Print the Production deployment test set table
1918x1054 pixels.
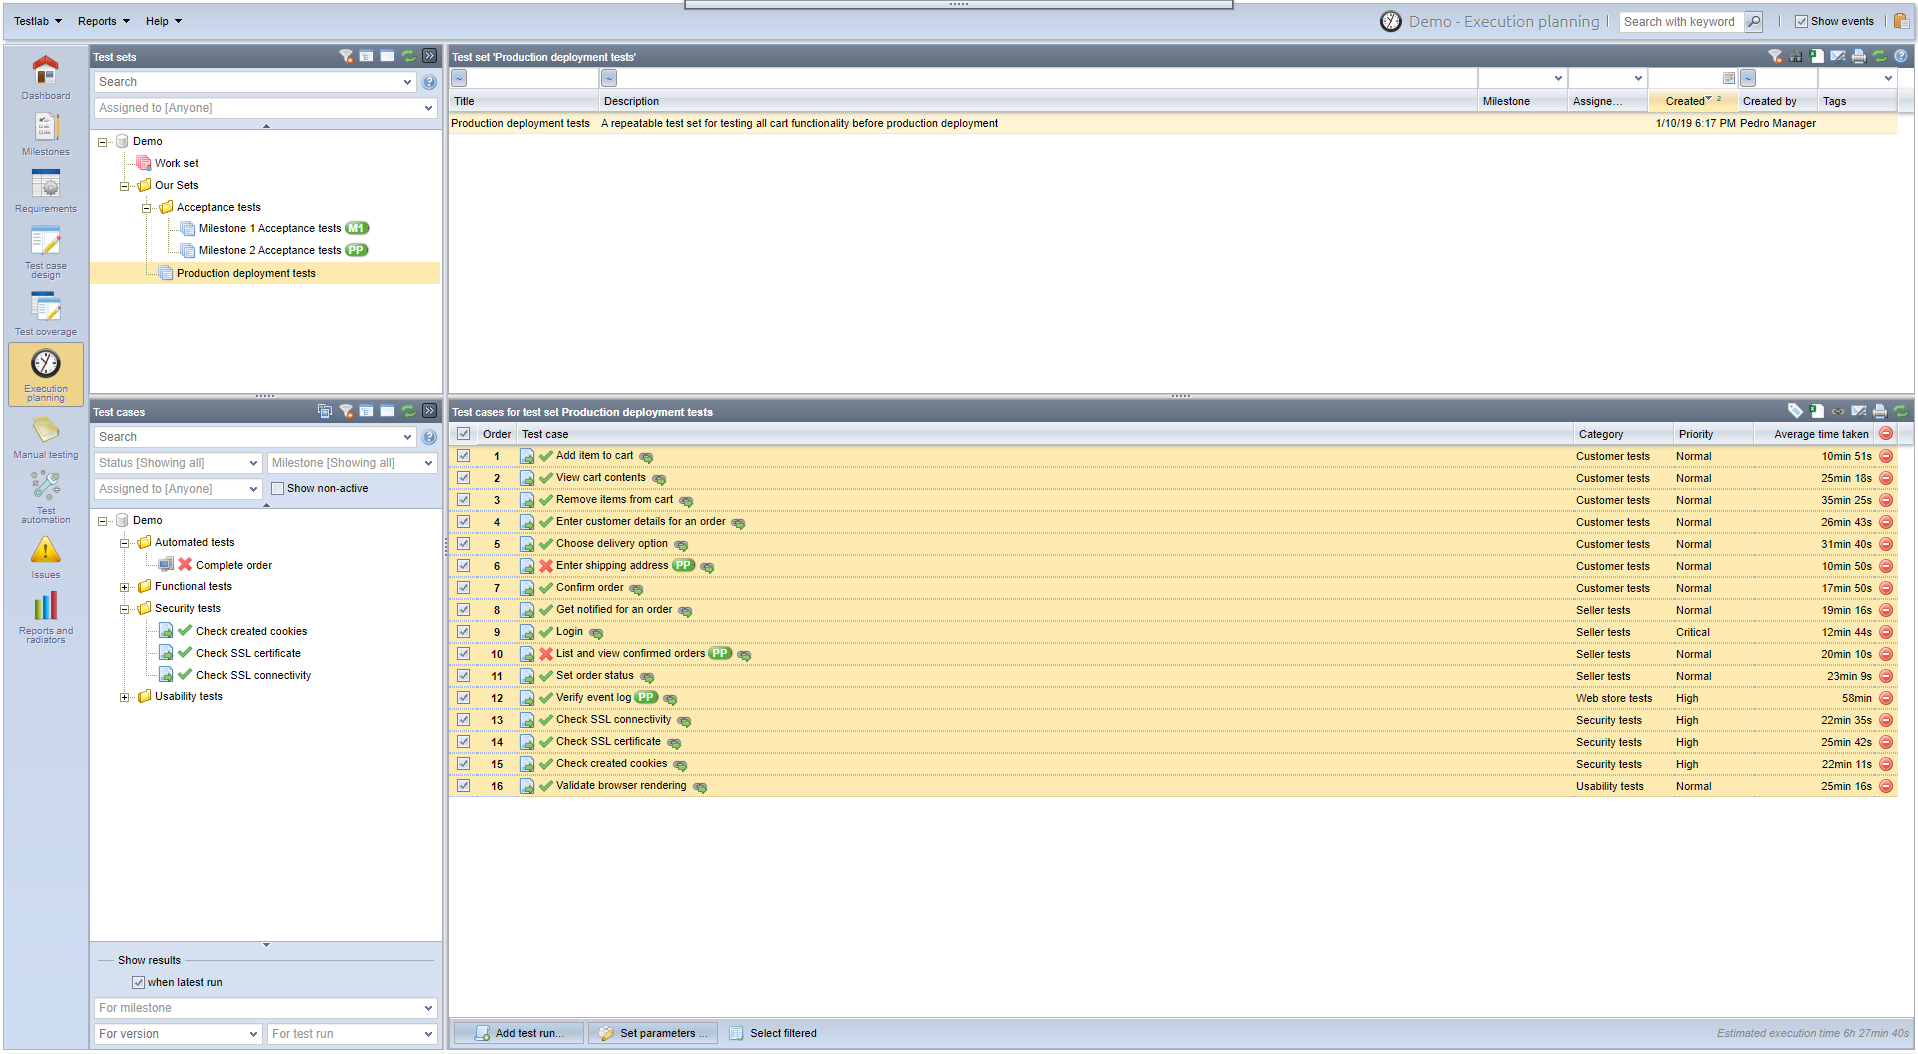[1858, 56]
